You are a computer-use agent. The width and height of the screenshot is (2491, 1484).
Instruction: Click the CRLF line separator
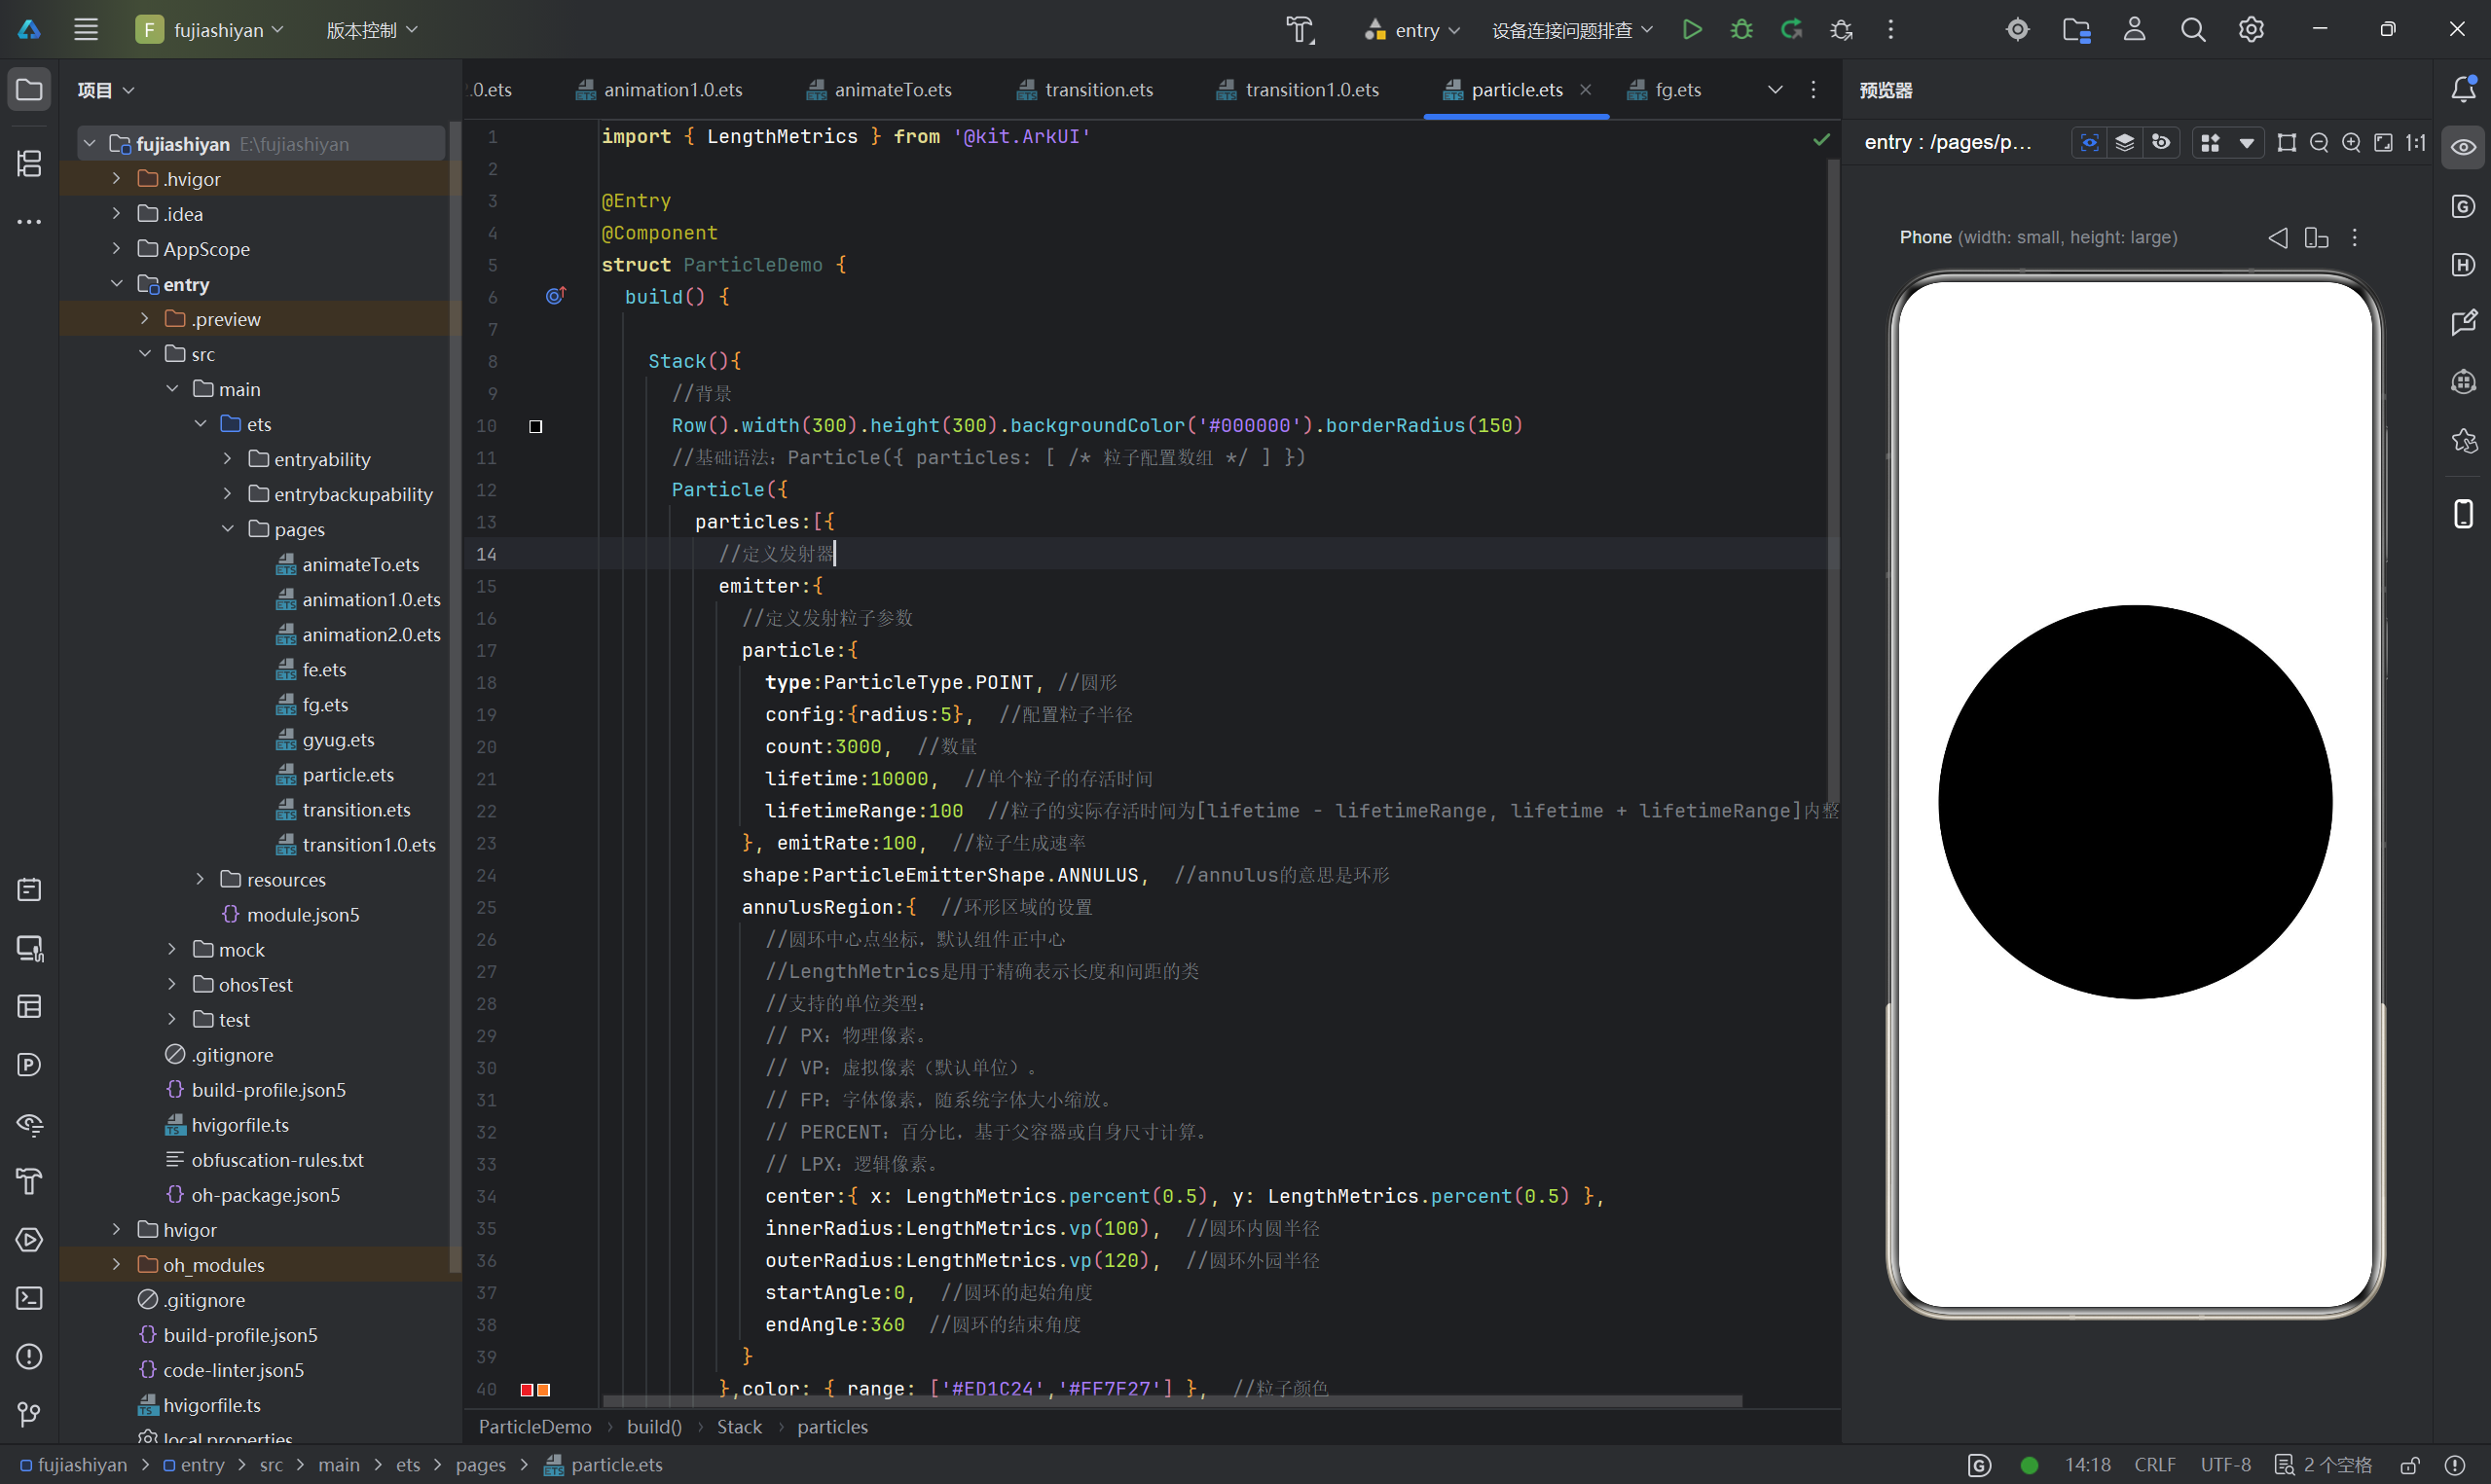point(2155,1465)
